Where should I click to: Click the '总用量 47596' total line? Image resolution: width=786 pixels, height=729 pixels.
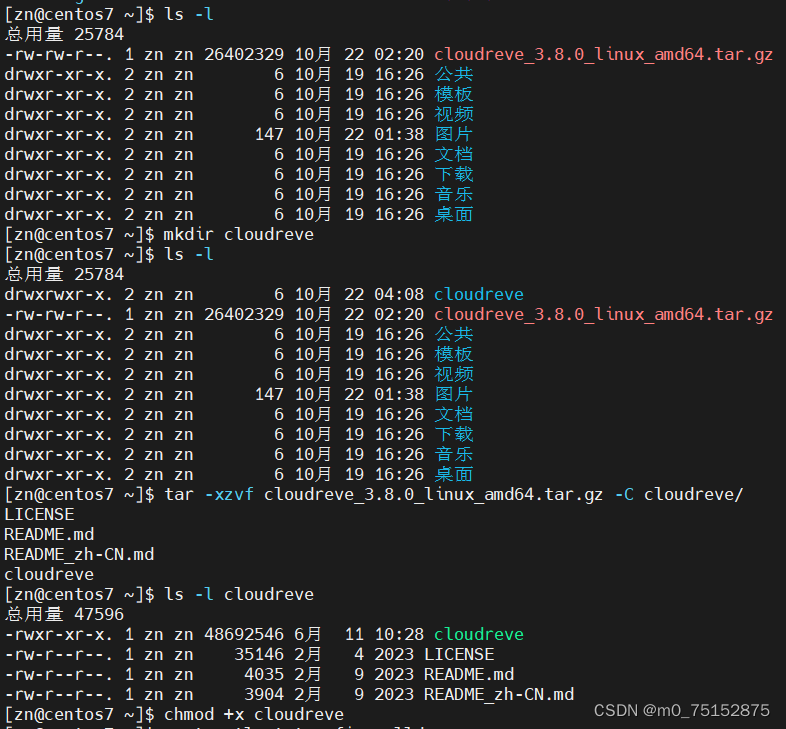point(64,615)
